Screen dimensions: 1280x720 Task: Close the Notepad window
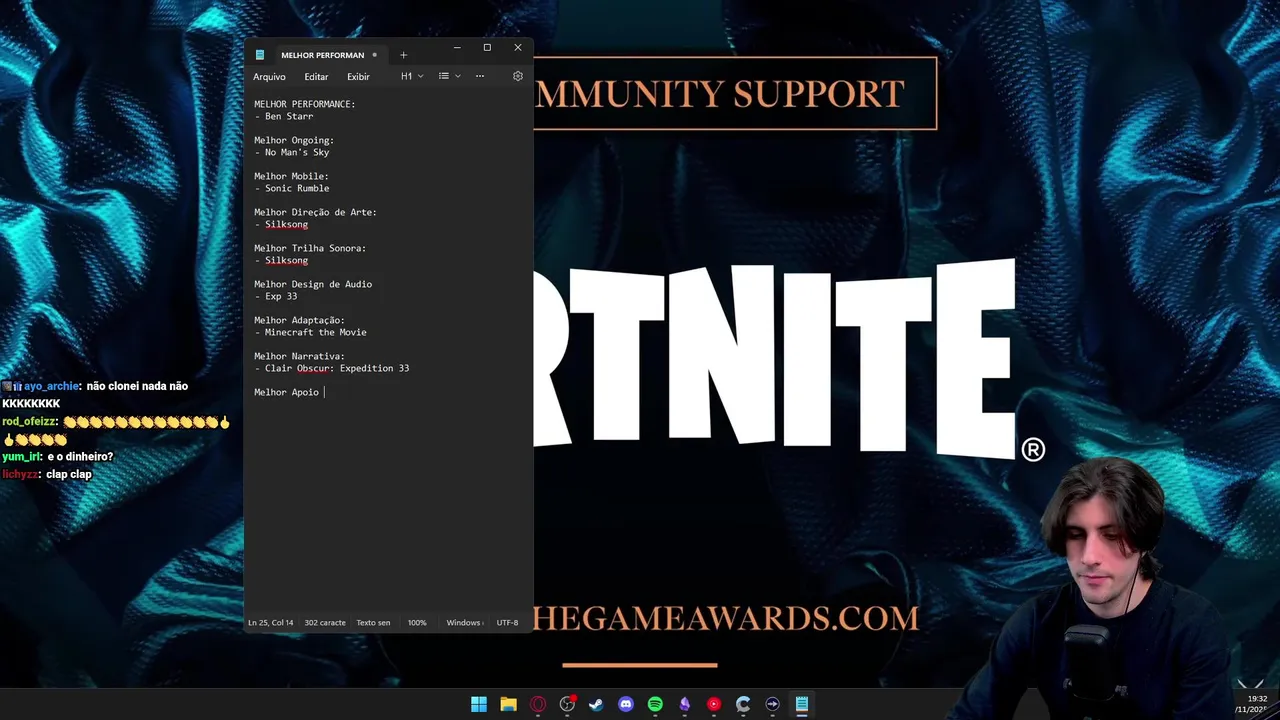click(518, 48)
